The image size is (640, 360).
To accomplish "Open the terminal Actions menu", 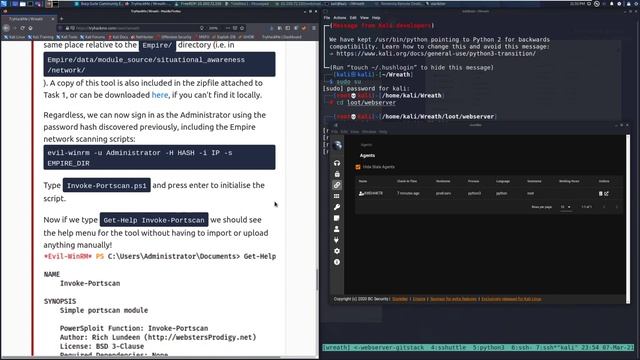I will (x=340, y=18).
